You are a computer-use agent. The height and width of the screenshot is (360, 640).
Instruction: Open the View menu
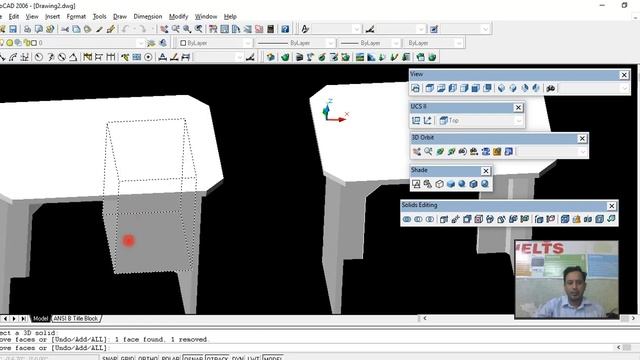tap(32, 16)
